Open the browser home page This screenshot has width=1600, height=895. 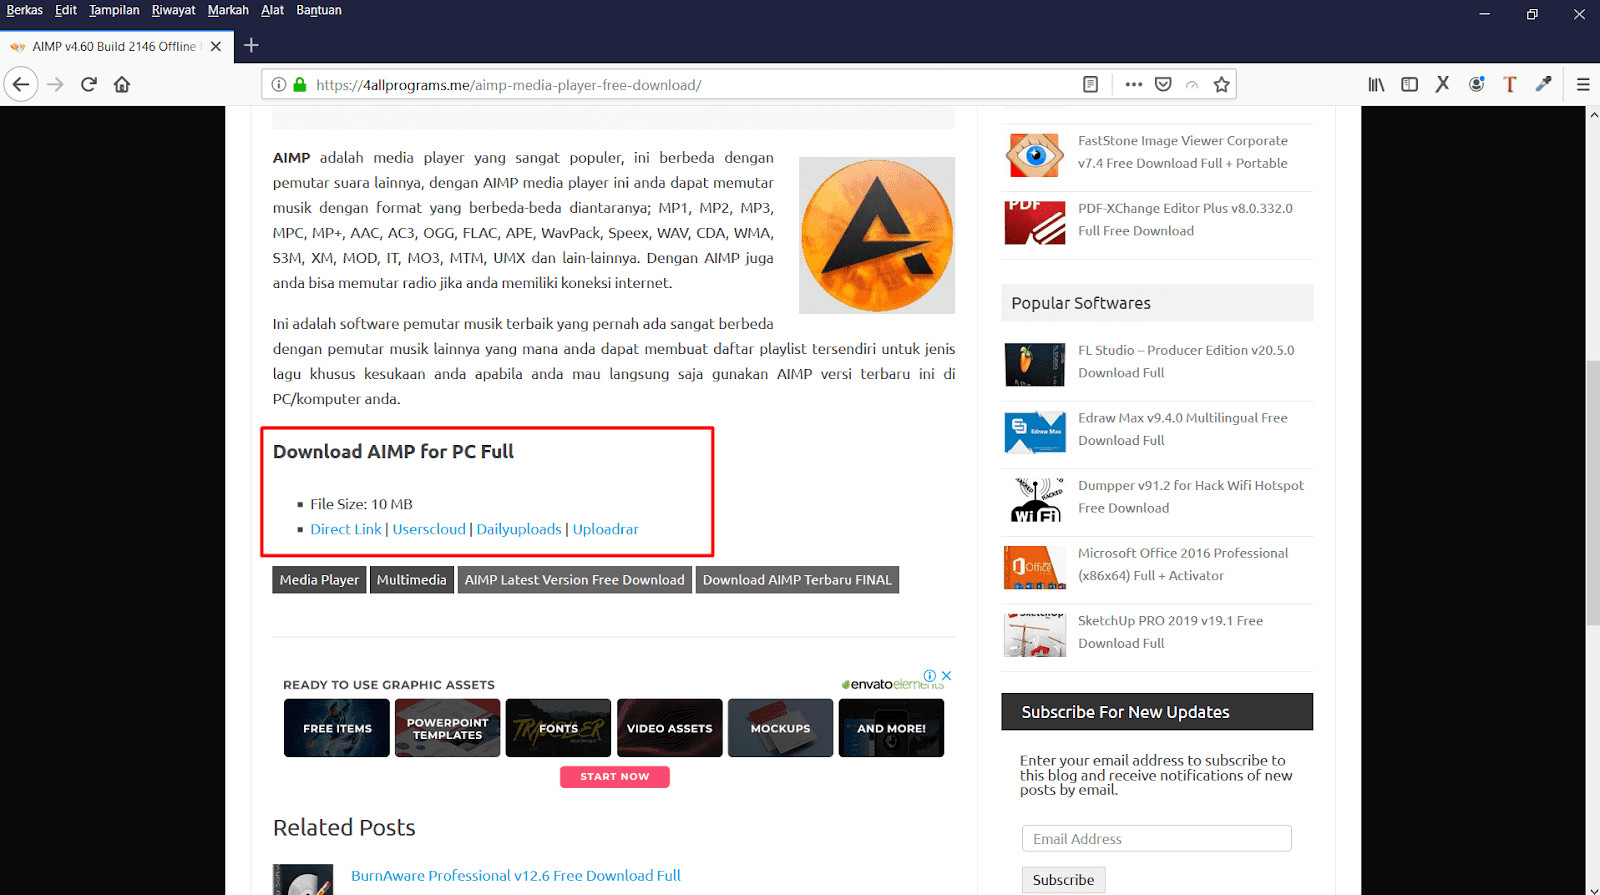(x=122, y=85)
